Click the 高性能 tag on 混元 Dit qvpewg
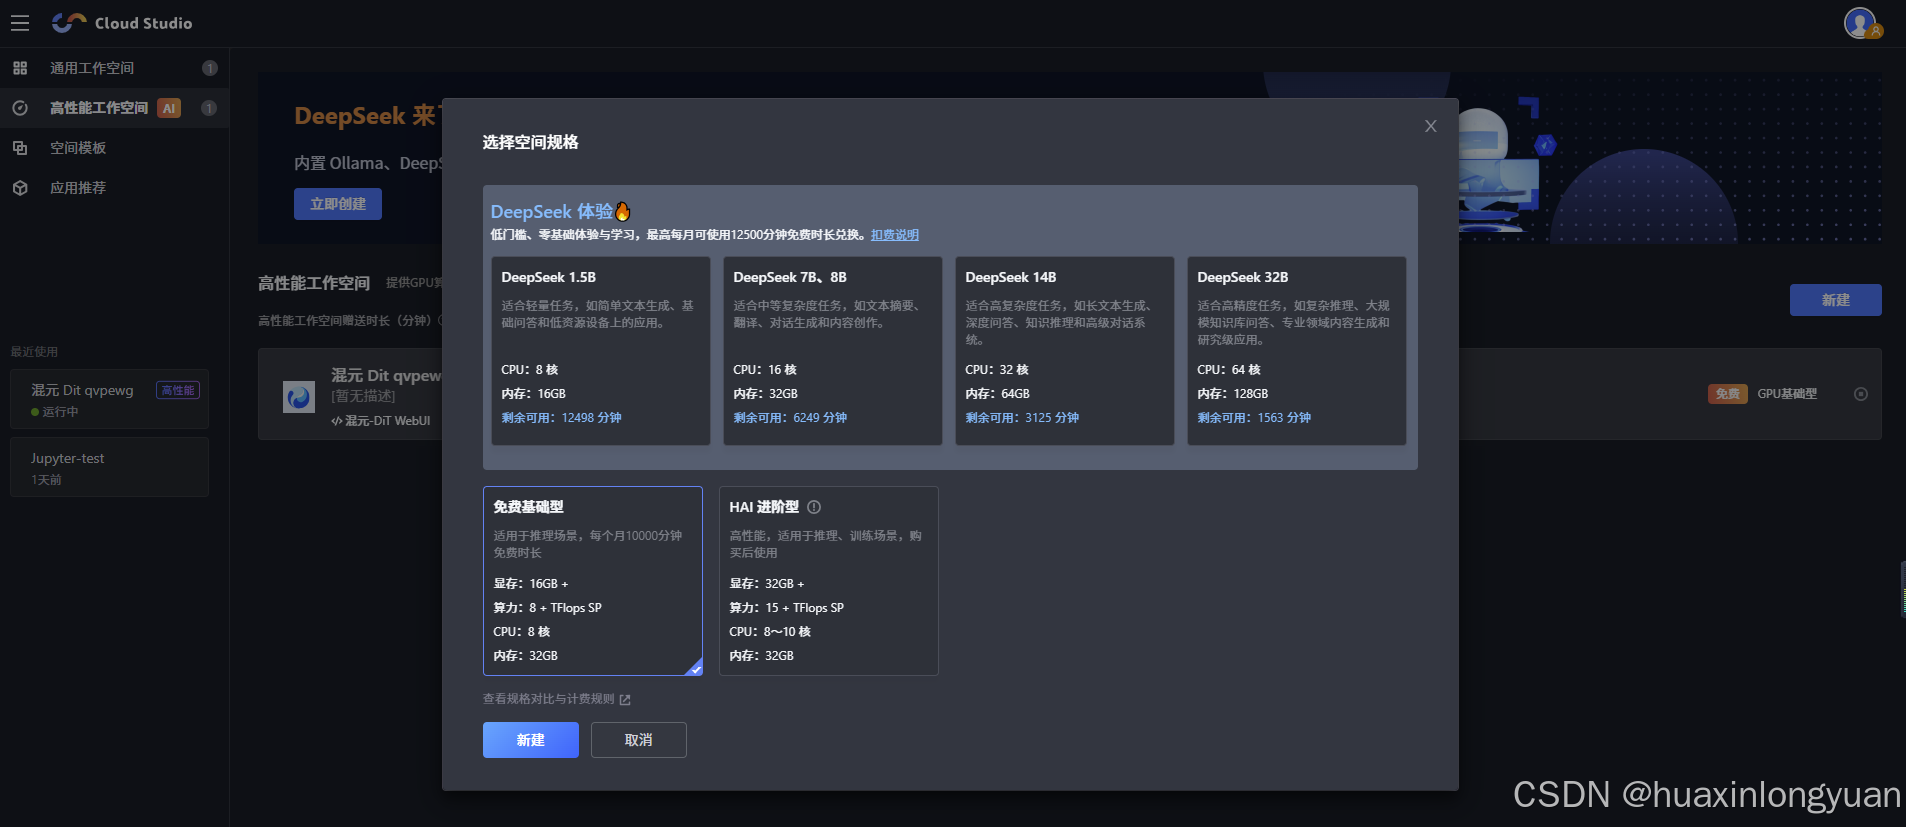Screen dimensions: 1906x827 coord(178,390)
